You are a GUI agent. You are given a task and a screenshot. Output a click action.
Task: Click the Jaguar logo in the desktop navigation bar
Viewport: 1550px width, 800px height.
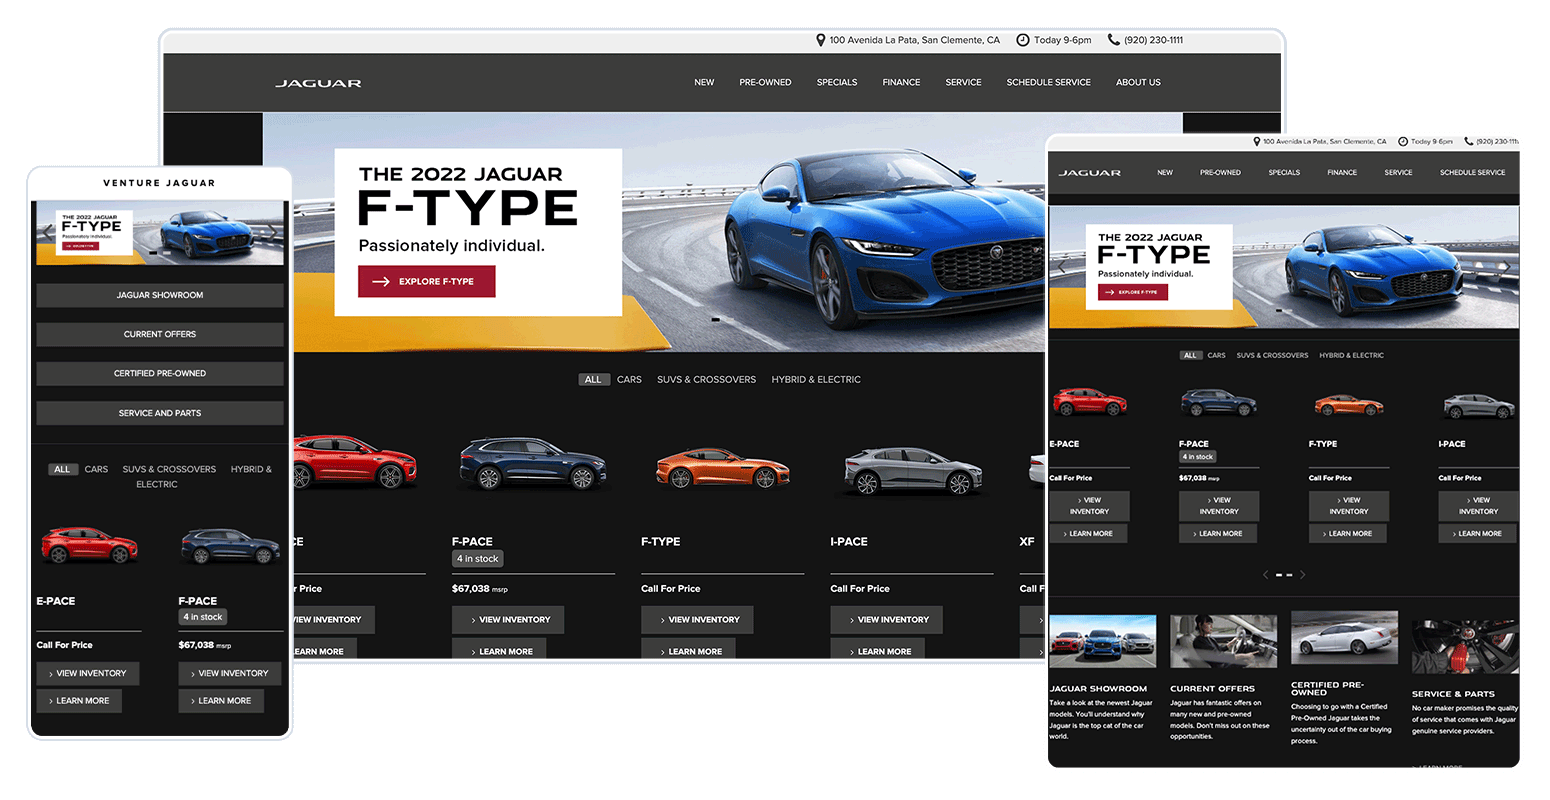tap(318, 83)
